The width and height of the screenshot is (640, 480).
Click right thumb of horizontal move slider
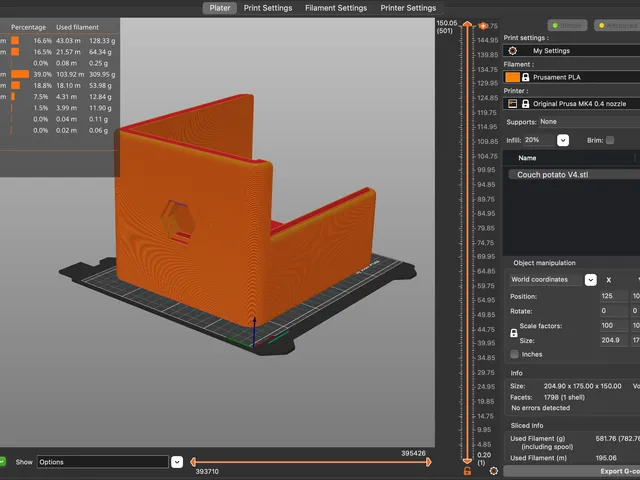click(429, 462)
